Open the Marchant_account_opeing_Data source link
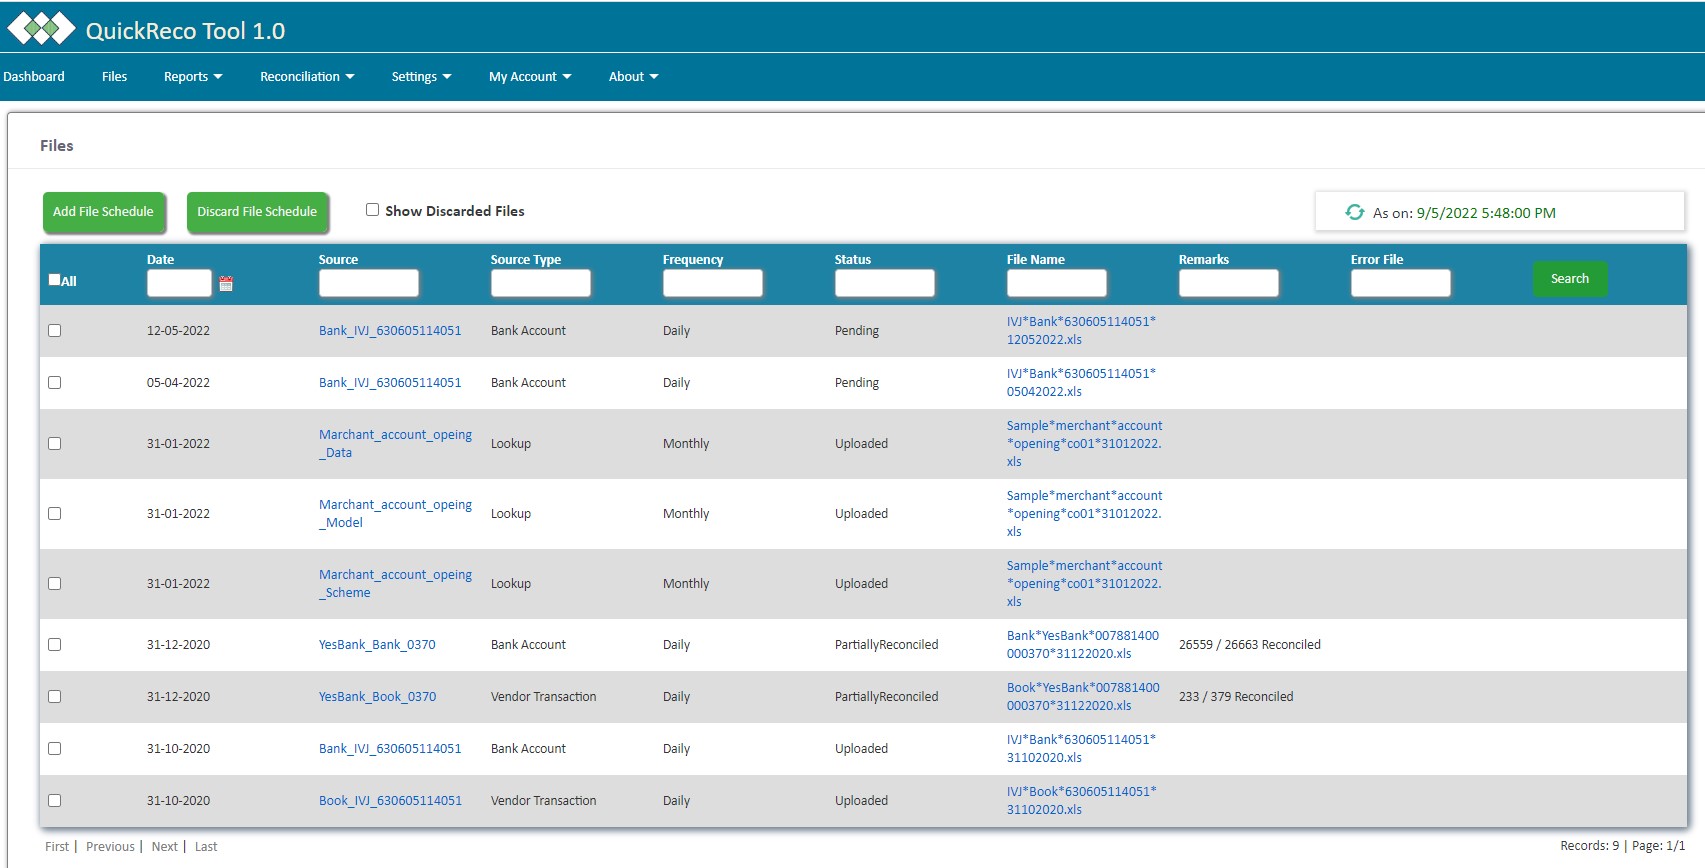 point(395,444)
